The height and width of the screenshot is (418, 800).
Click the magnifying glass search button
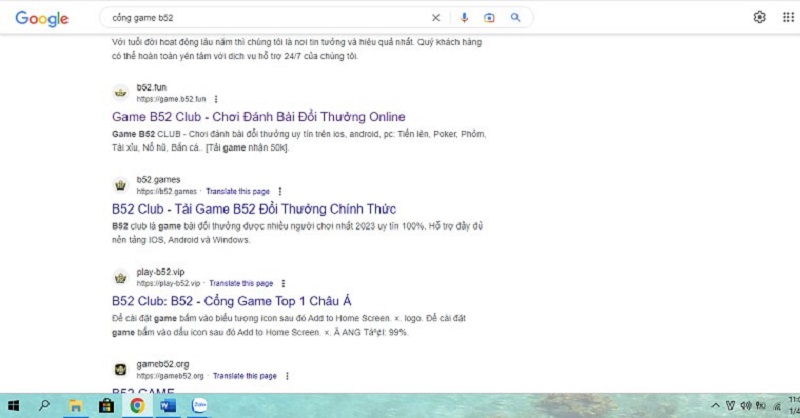pyautogui.click(x=515, y=18)
